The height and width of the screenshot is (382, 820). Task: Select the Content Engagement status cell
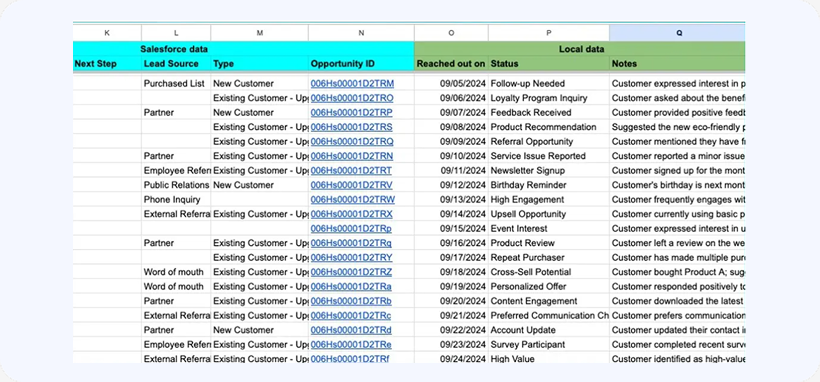(549, 301)
